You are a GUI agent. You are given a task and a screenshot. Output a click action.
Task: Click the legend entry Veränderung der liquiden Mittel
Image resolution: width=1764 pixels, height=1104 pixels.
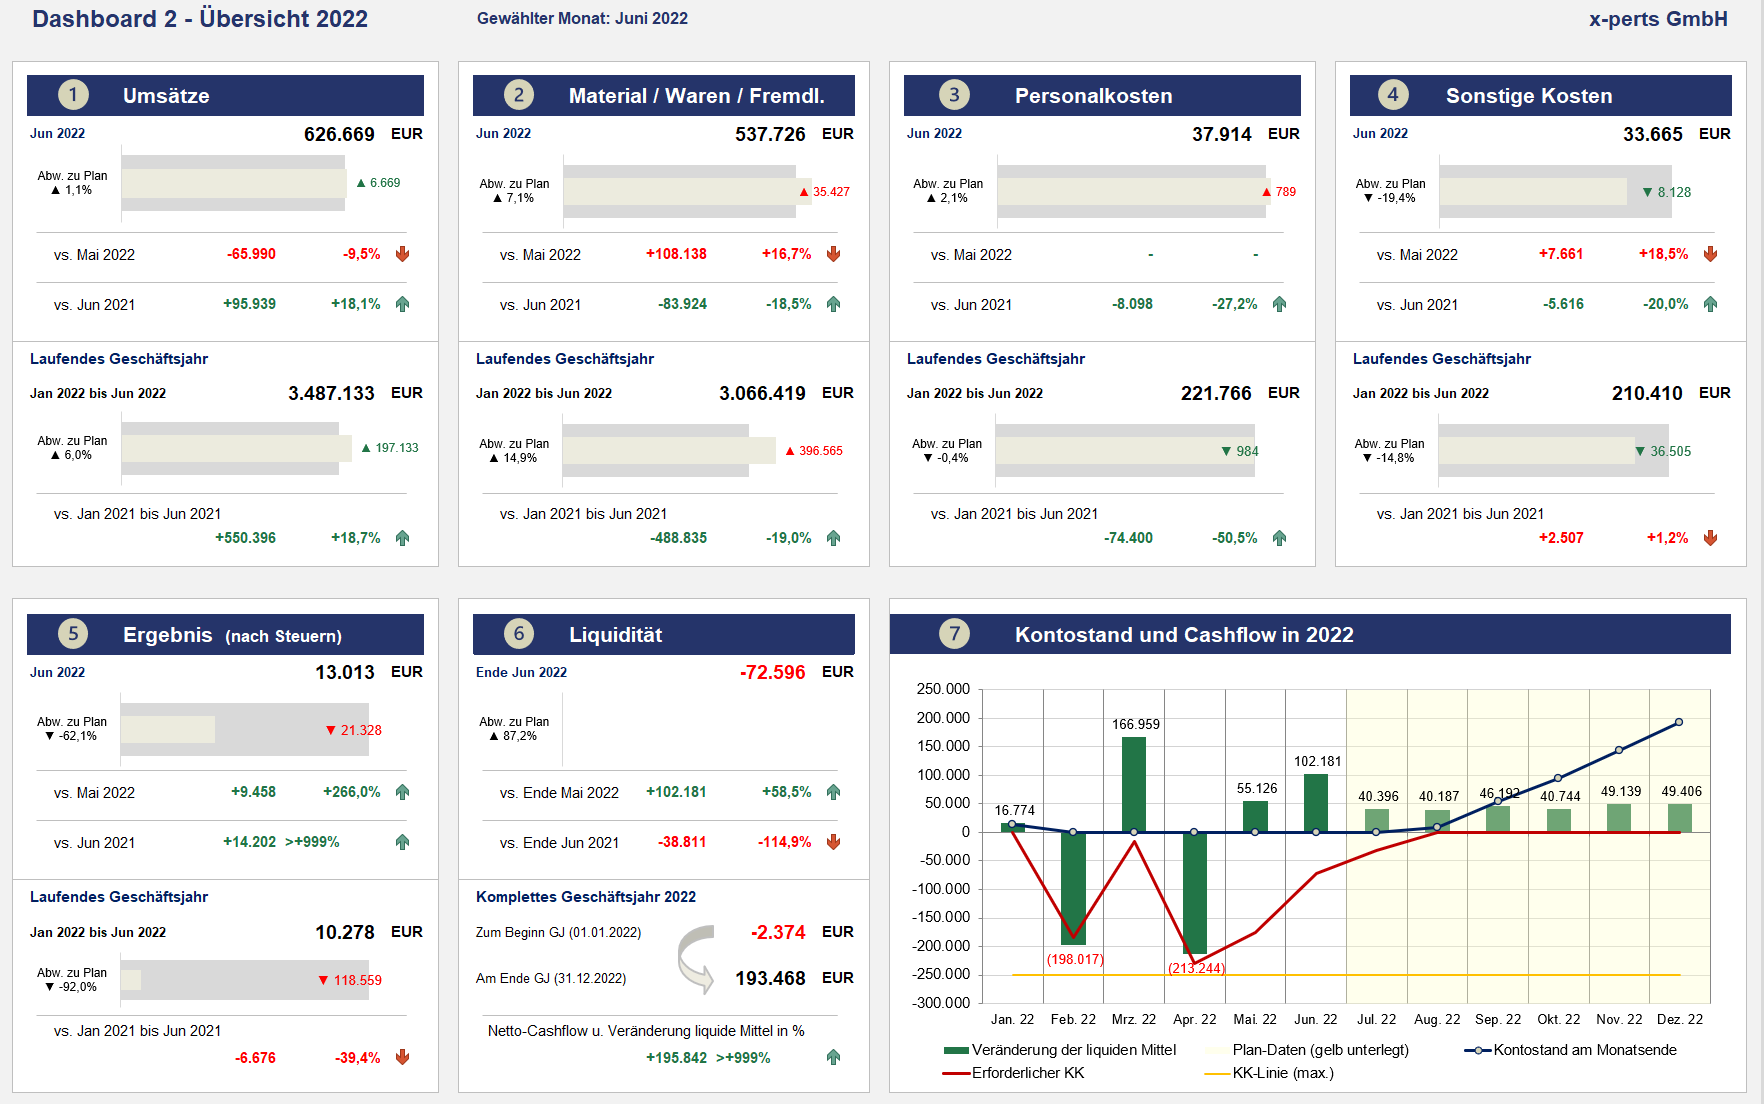tap(1060, 1050)
